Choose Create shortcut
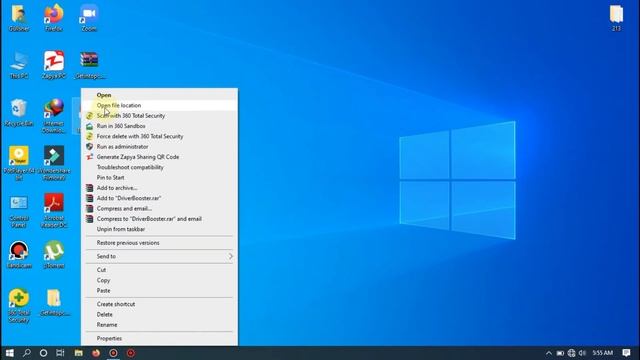 tap(159, 304)
